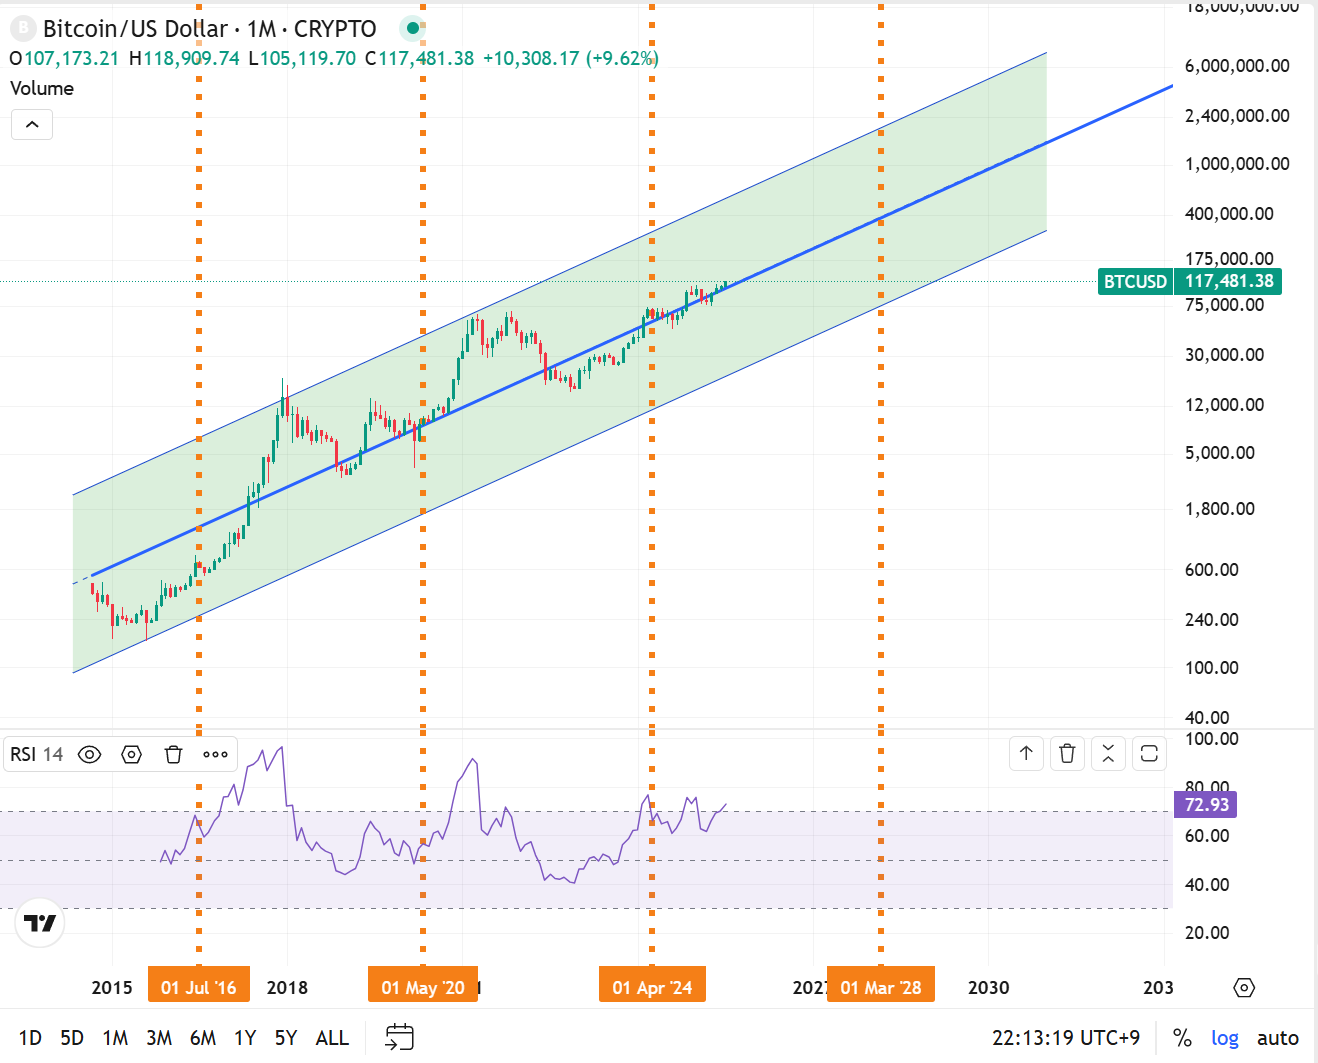
Task: Click the 12,000.00 price axis label
Action: 1224,405
